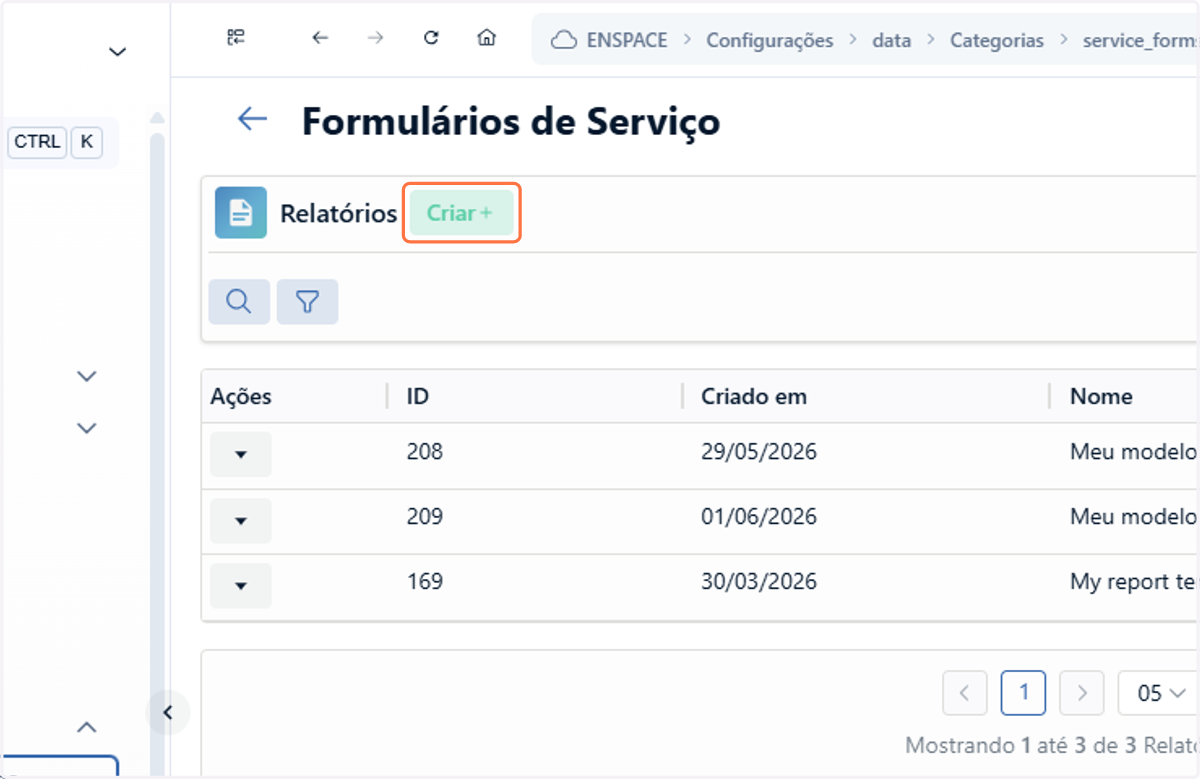Open search with the magnifier button
The width and height of the screenshot is (1200, 779).
pos(239,301)
